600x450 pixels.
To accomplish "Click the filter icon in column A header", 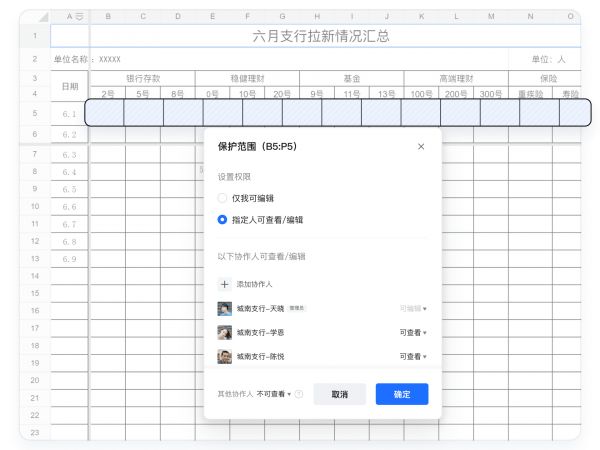I will [79, 17].
